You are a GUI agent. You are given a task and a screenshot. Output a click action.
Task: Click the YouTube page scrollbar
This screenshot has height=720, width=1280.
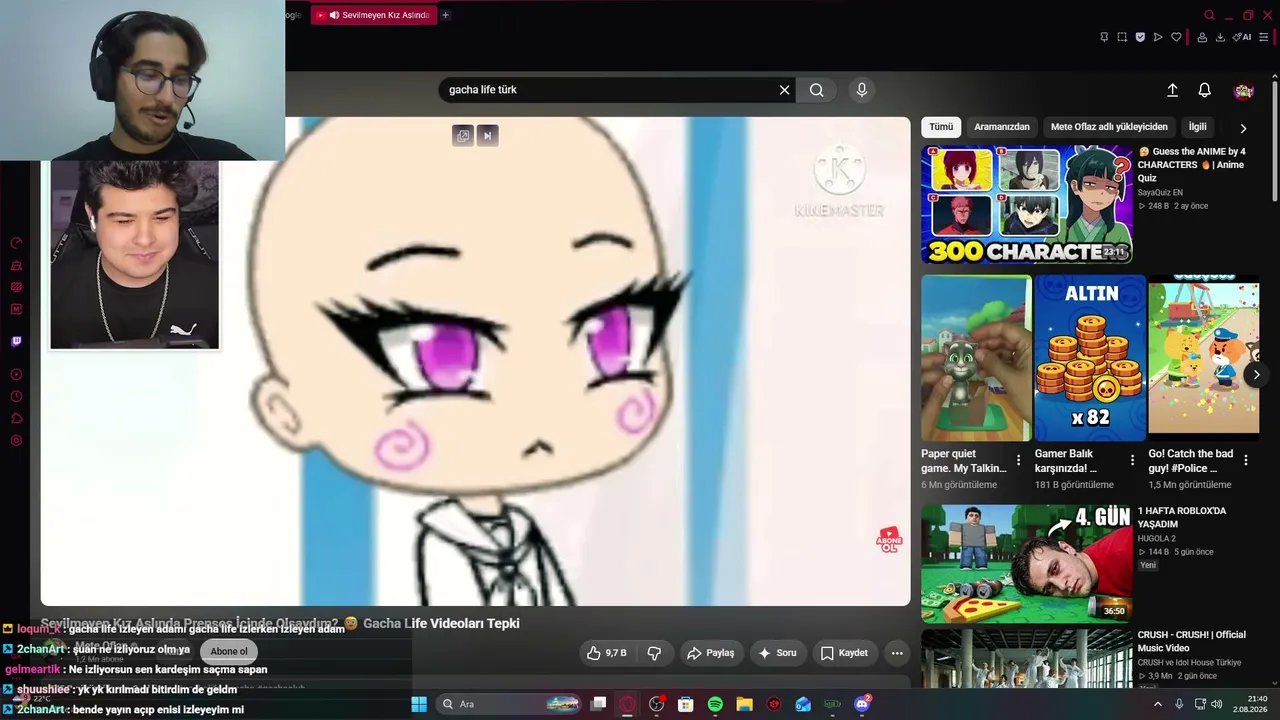(x=1274, y=140)
